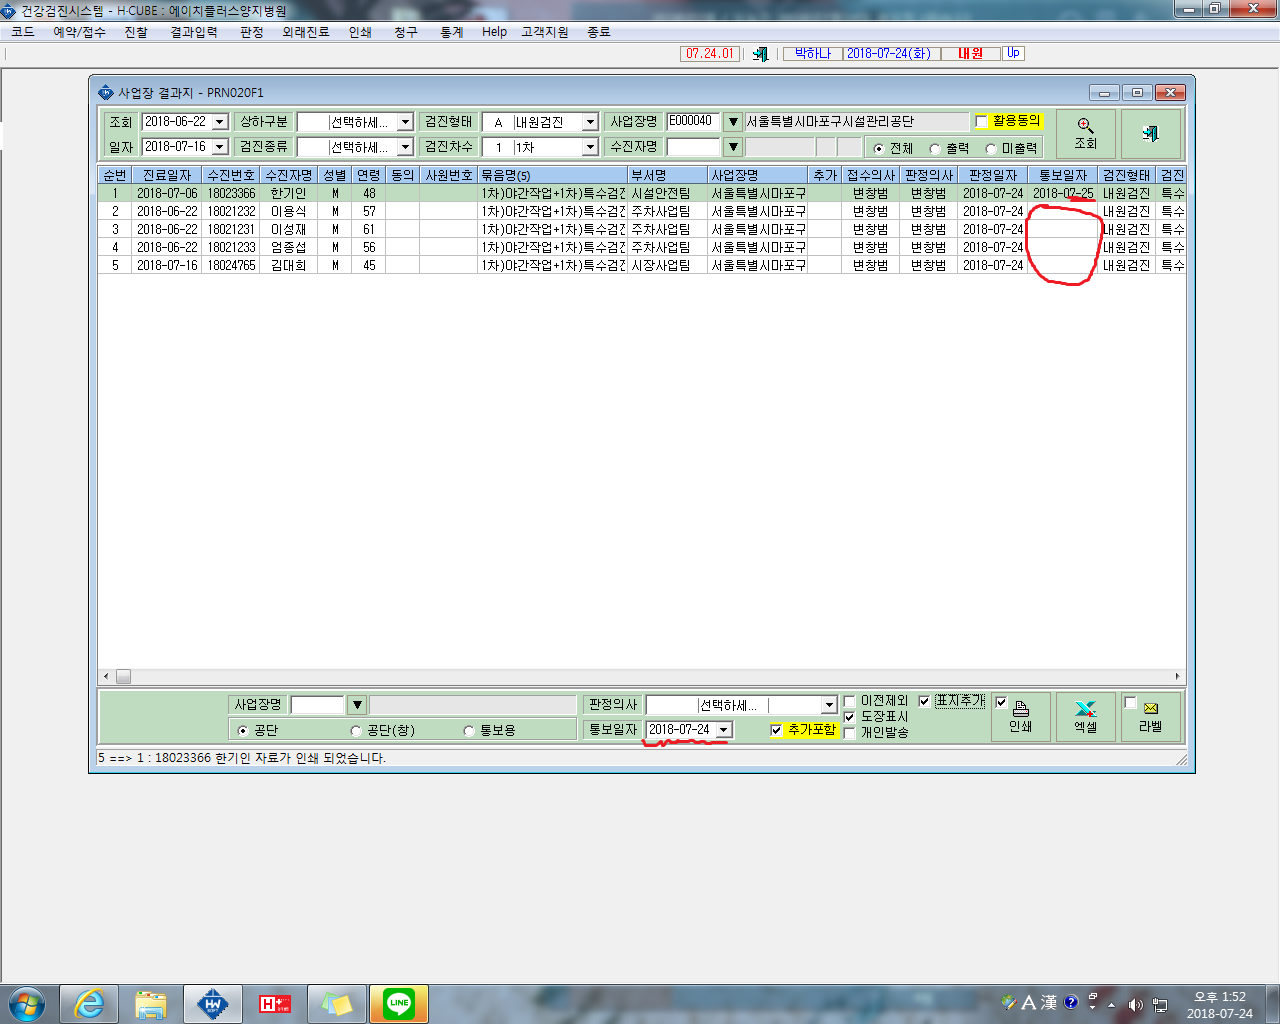Select the 출력 radio button
Image resolution: width=1280 pixels, height=1024 pixels.
pos(935,148)
